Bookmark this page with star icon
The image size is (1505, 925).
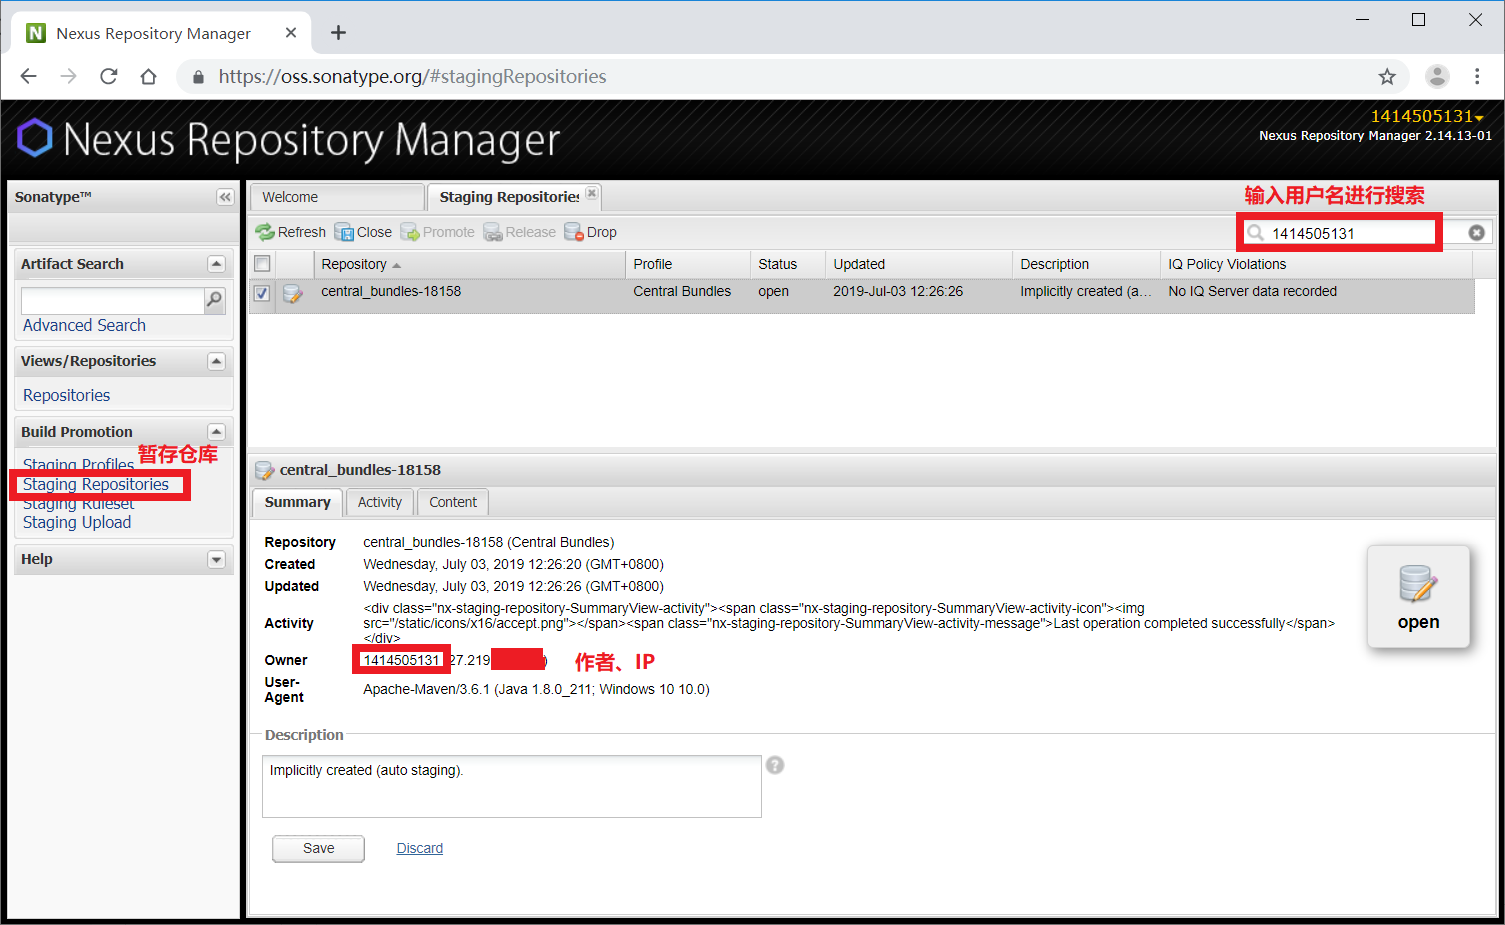coord(1387,76)
